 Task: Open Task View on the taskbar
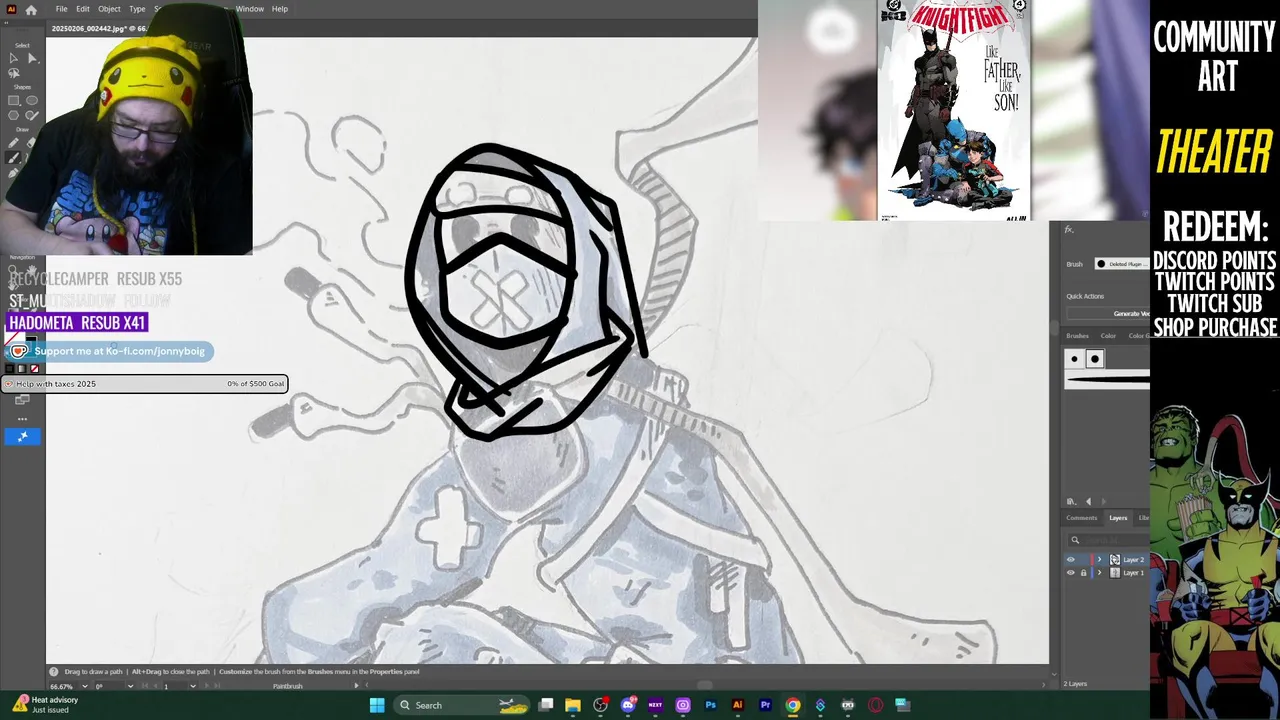click(546, 705)
